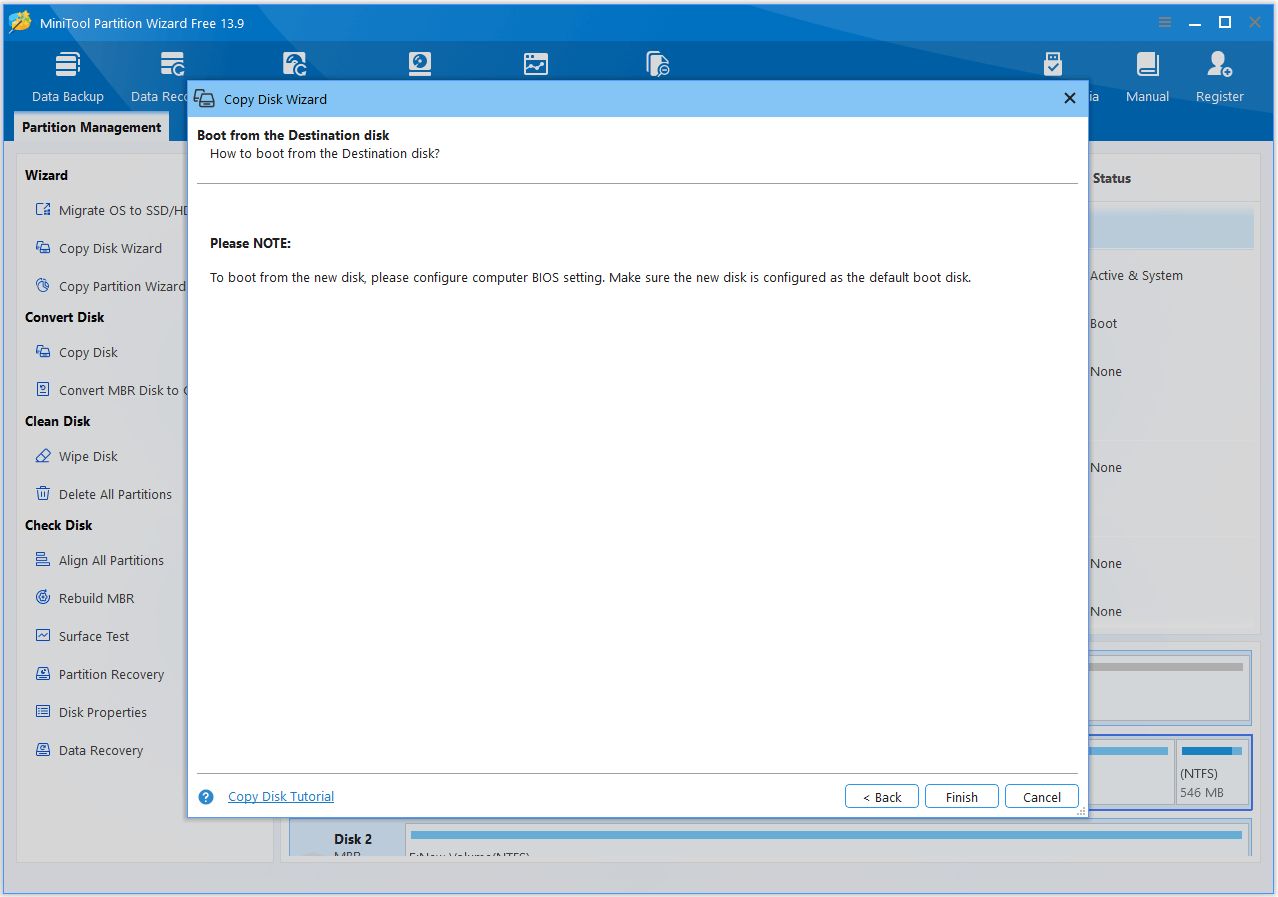Open the Data Recovery toolbar icon
This screenshot has height=897, width=1278.
pos(172,65)
